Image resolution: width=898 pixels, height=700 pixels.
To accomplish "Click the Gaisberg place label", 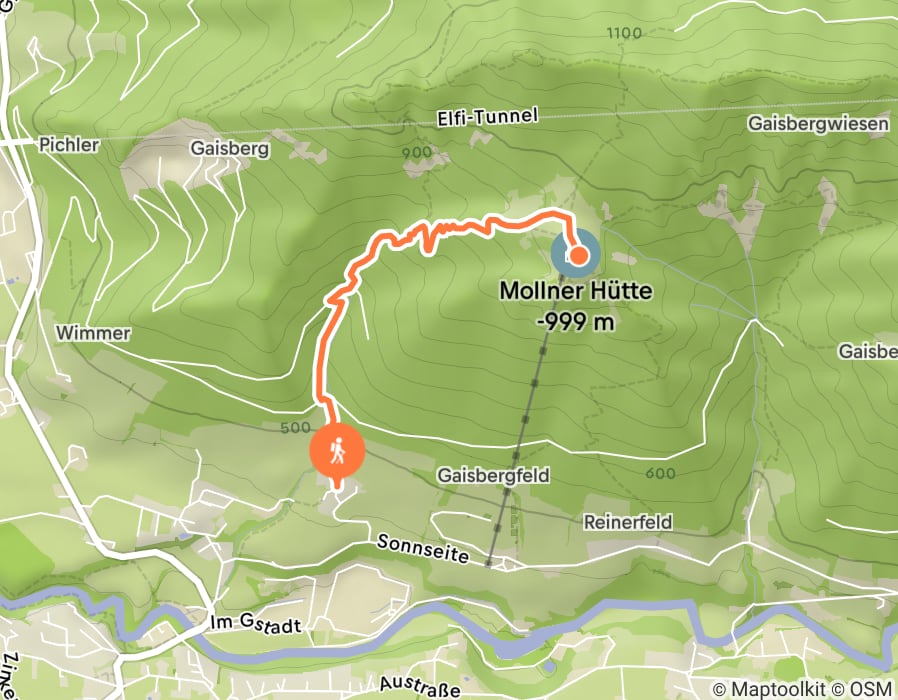I will [x=230, y=148].
